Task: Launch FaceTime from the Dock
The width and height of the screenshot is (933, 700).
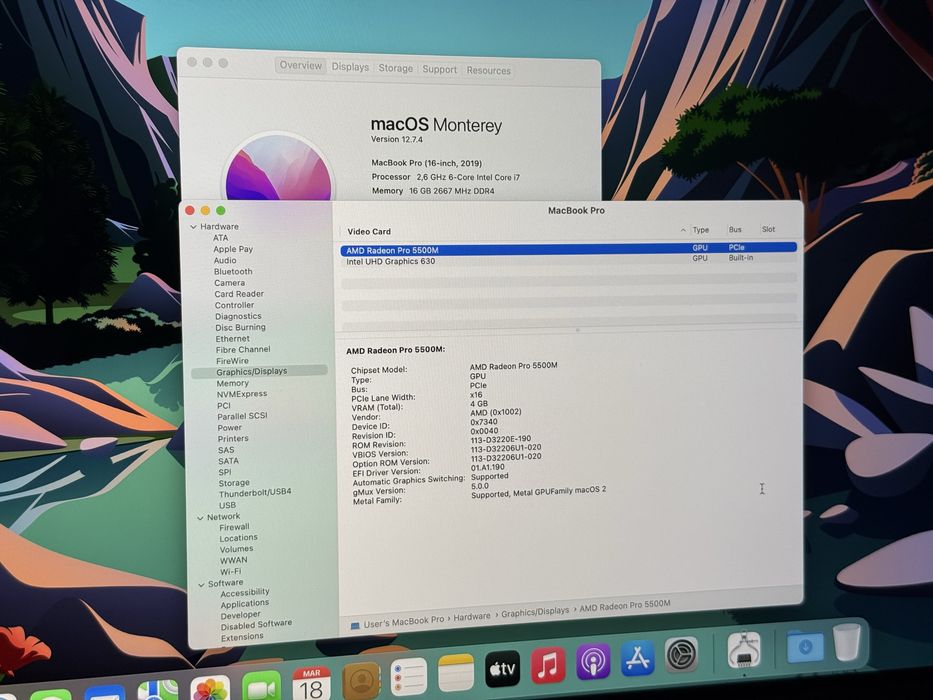Action: tap(261, 686)
